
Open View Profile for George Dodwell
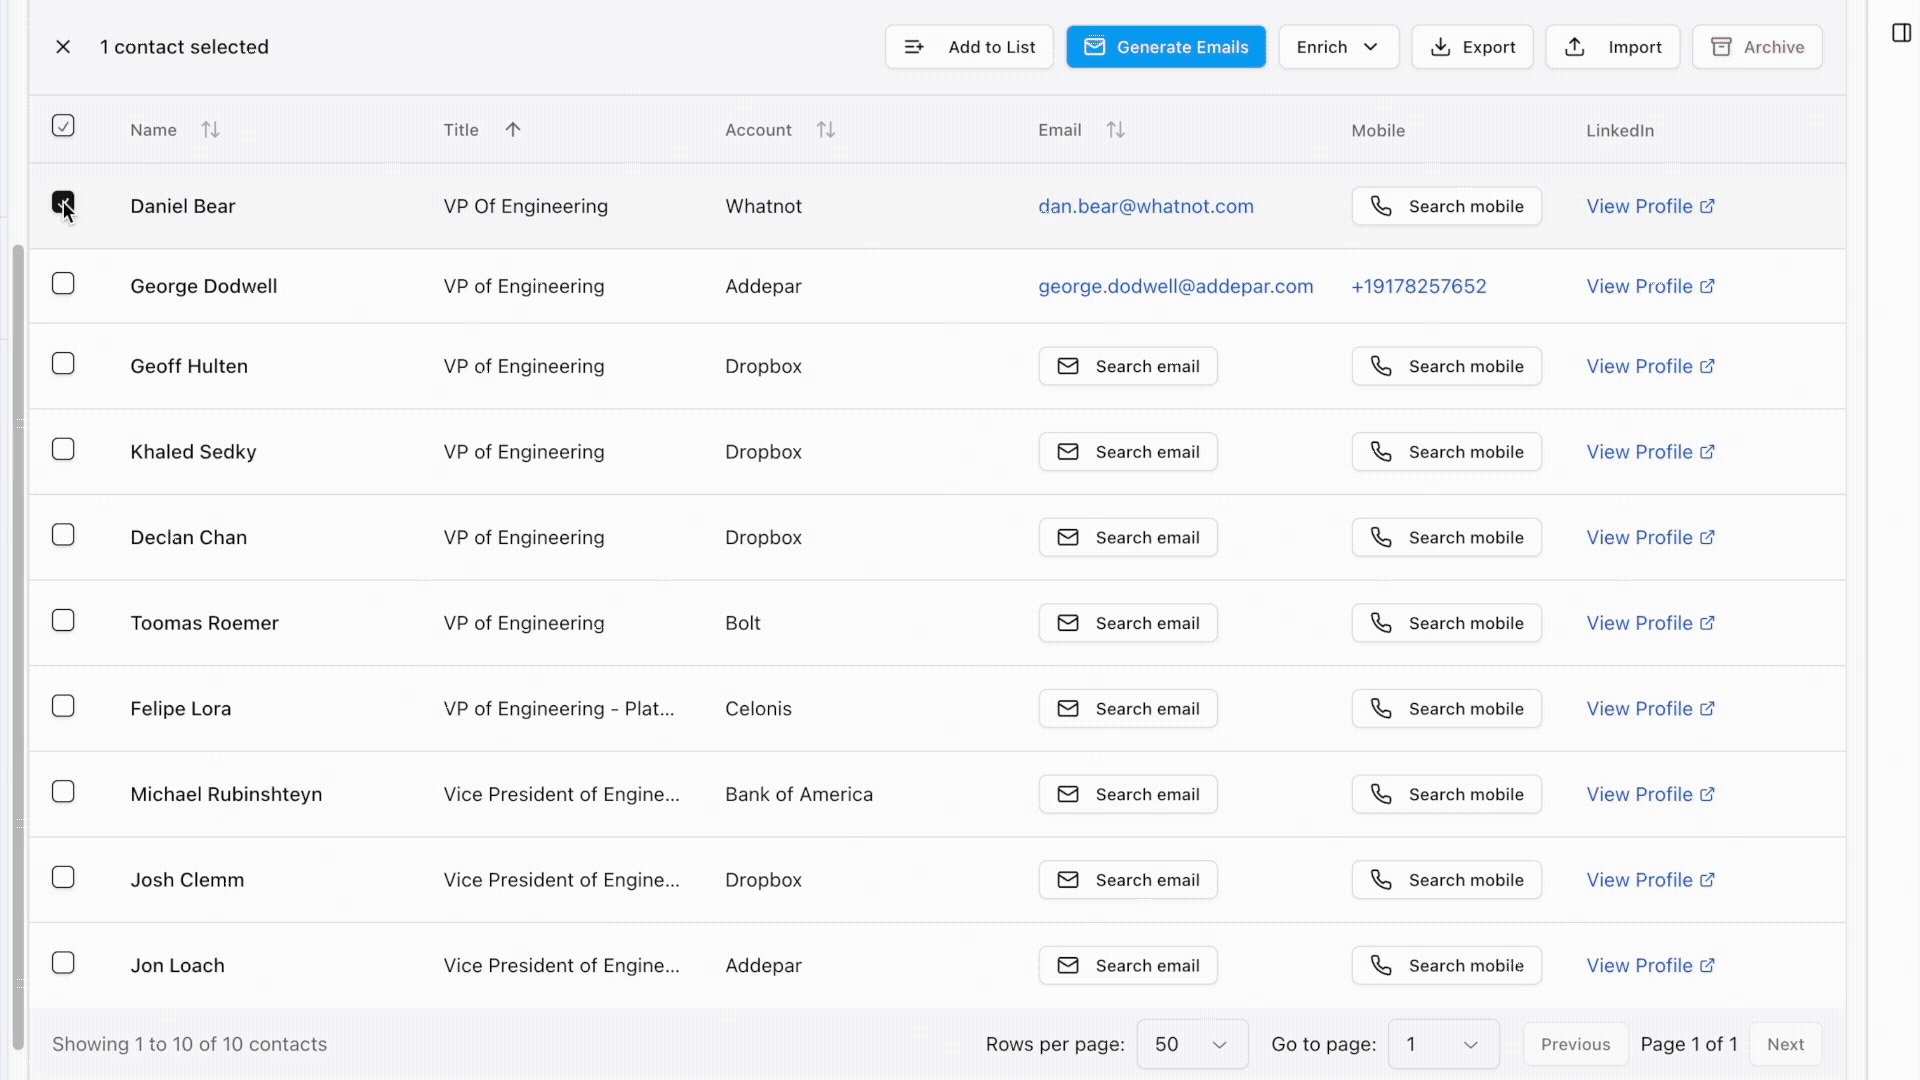click(1643, 286)
